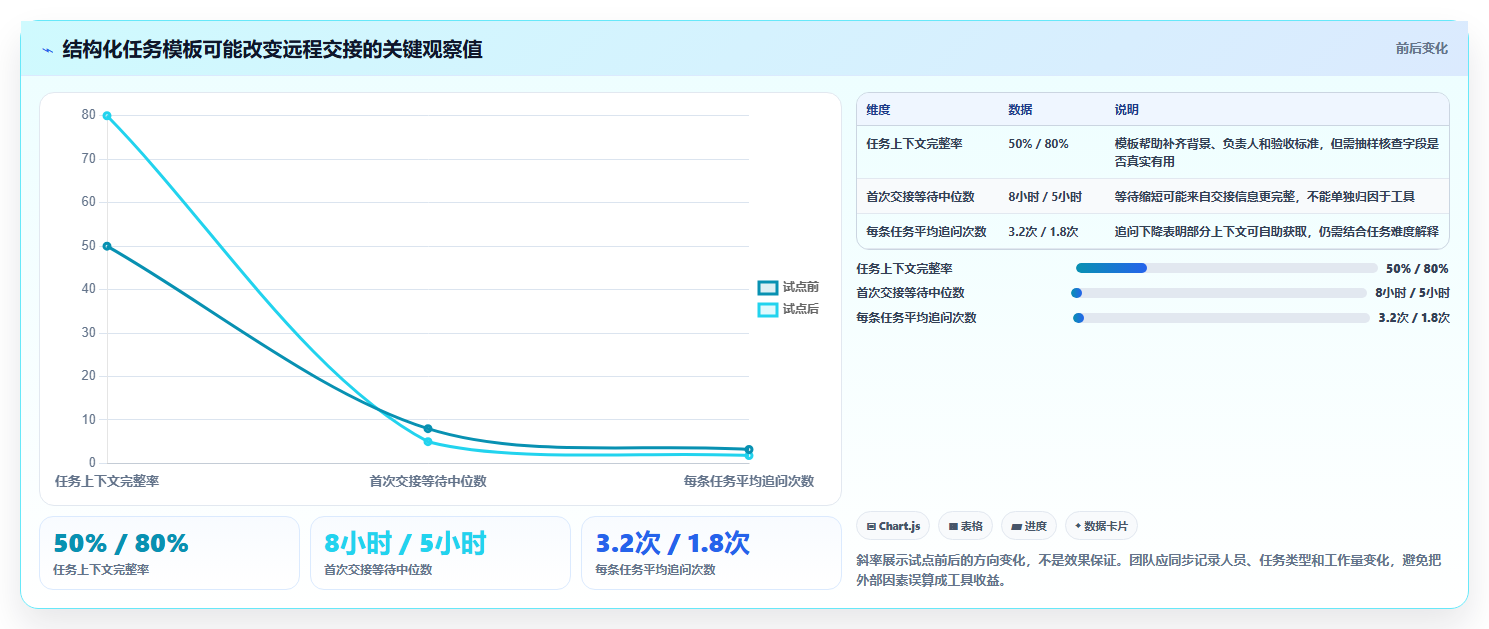Select the Chart.js tag
1489x629 pixels.
coord(894,526)
